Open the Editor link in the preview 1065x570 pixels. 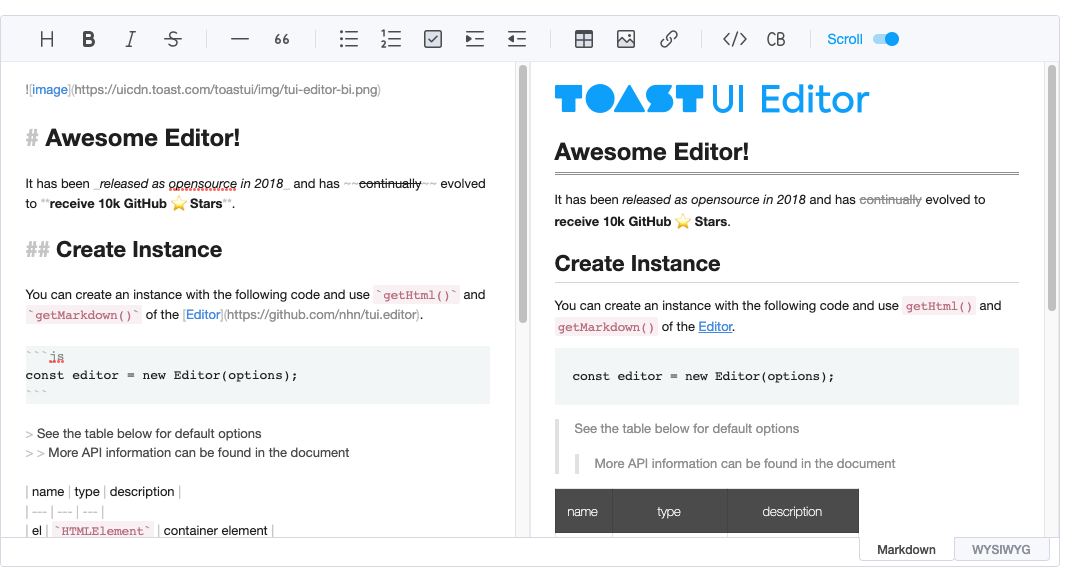(x=715, y=327)
